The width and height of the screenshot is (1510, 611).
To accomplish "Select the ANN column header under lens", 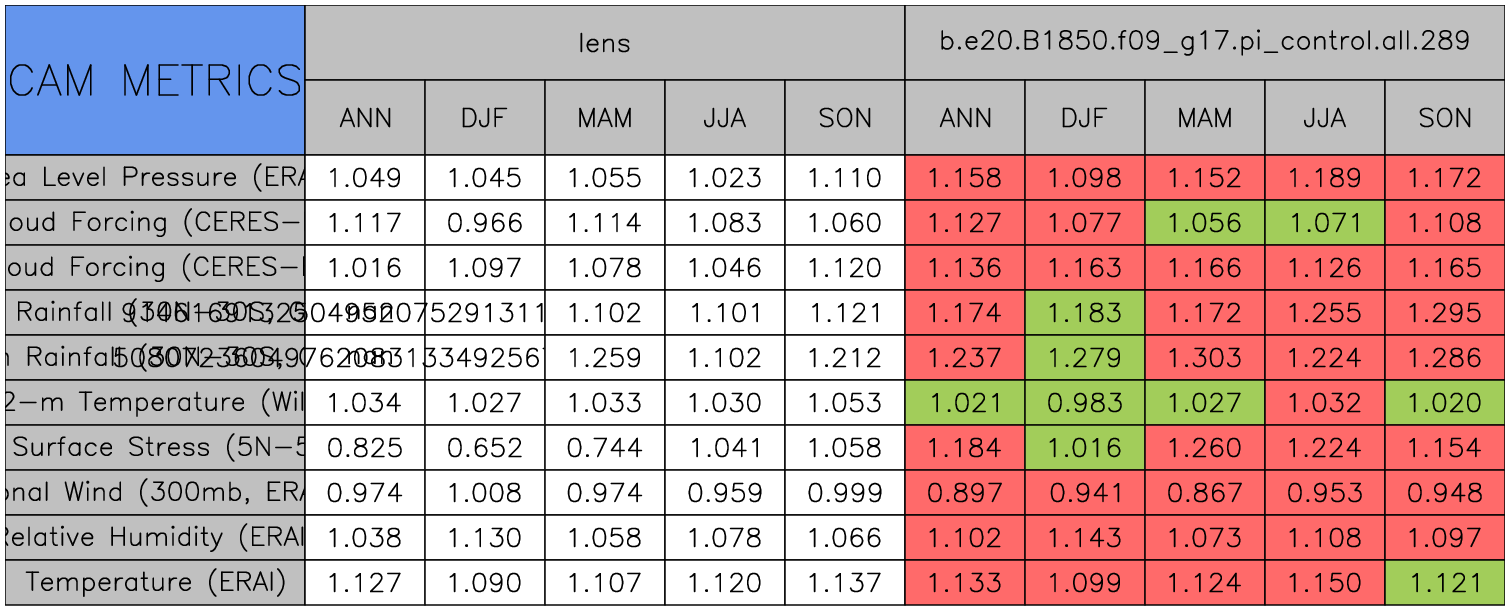I will pyautogui.click(x=365, y=118).
